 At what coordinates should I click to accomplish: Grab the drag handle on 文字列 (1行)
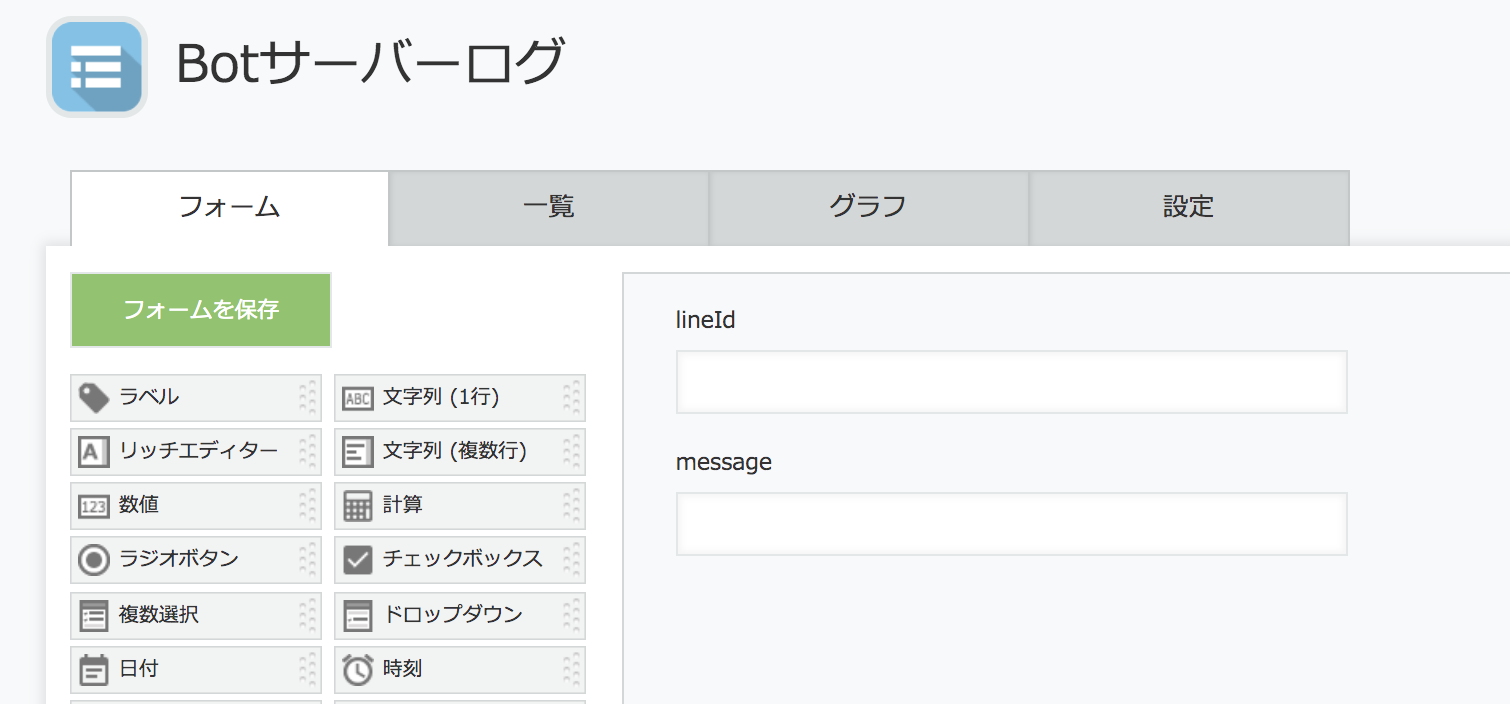click(572, 398)
